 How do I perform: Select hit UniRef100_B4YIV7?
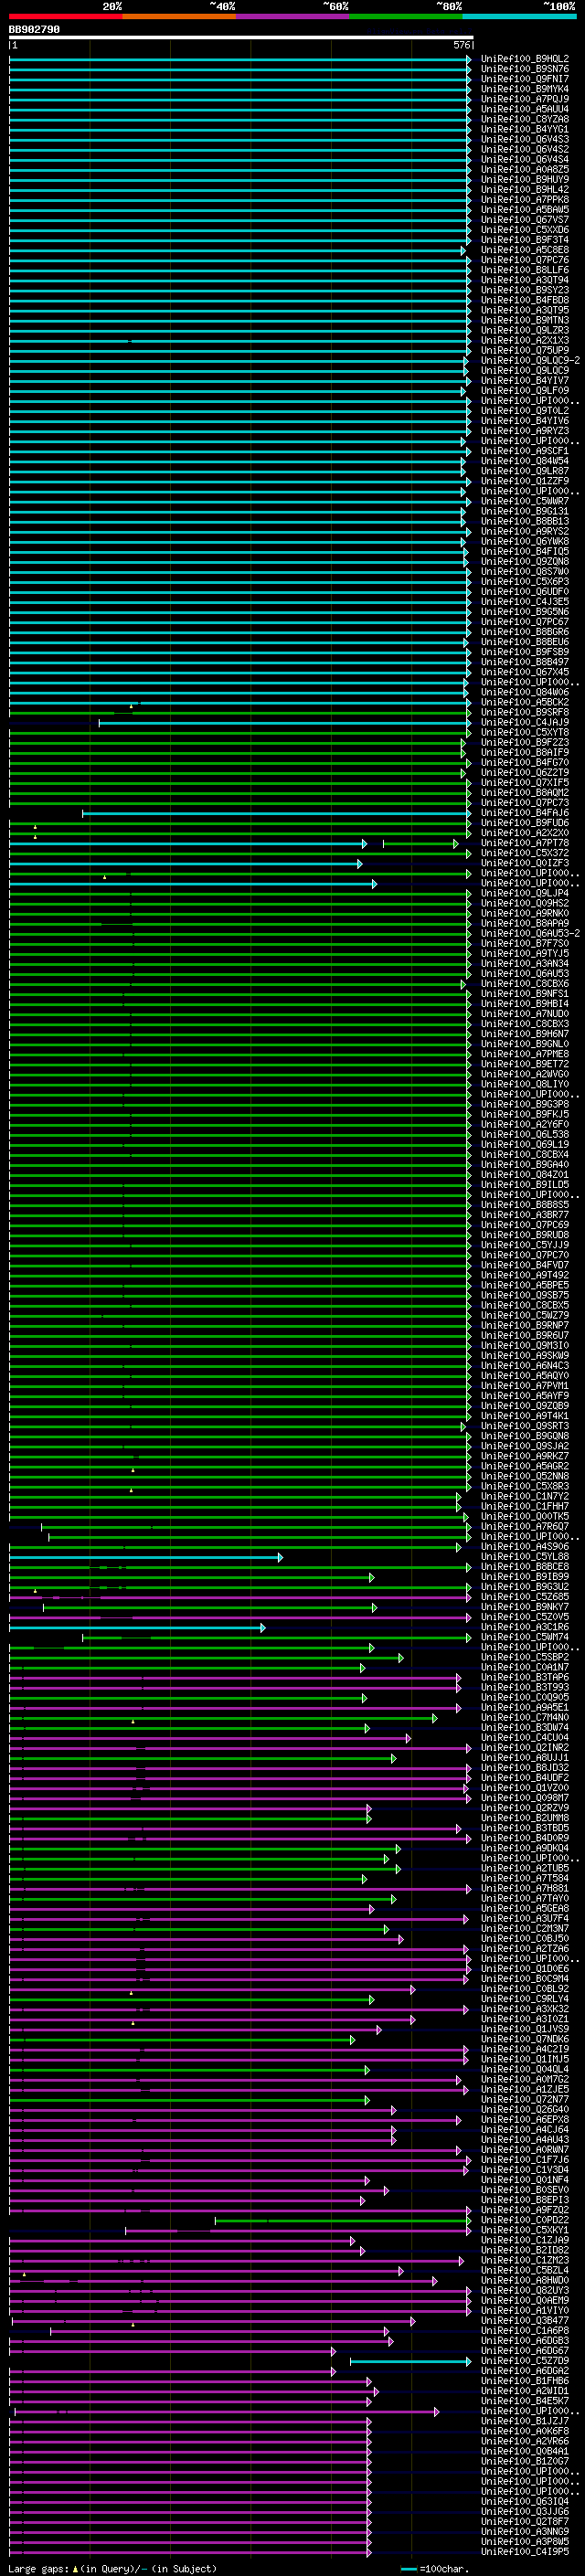(x=525, y=381)
